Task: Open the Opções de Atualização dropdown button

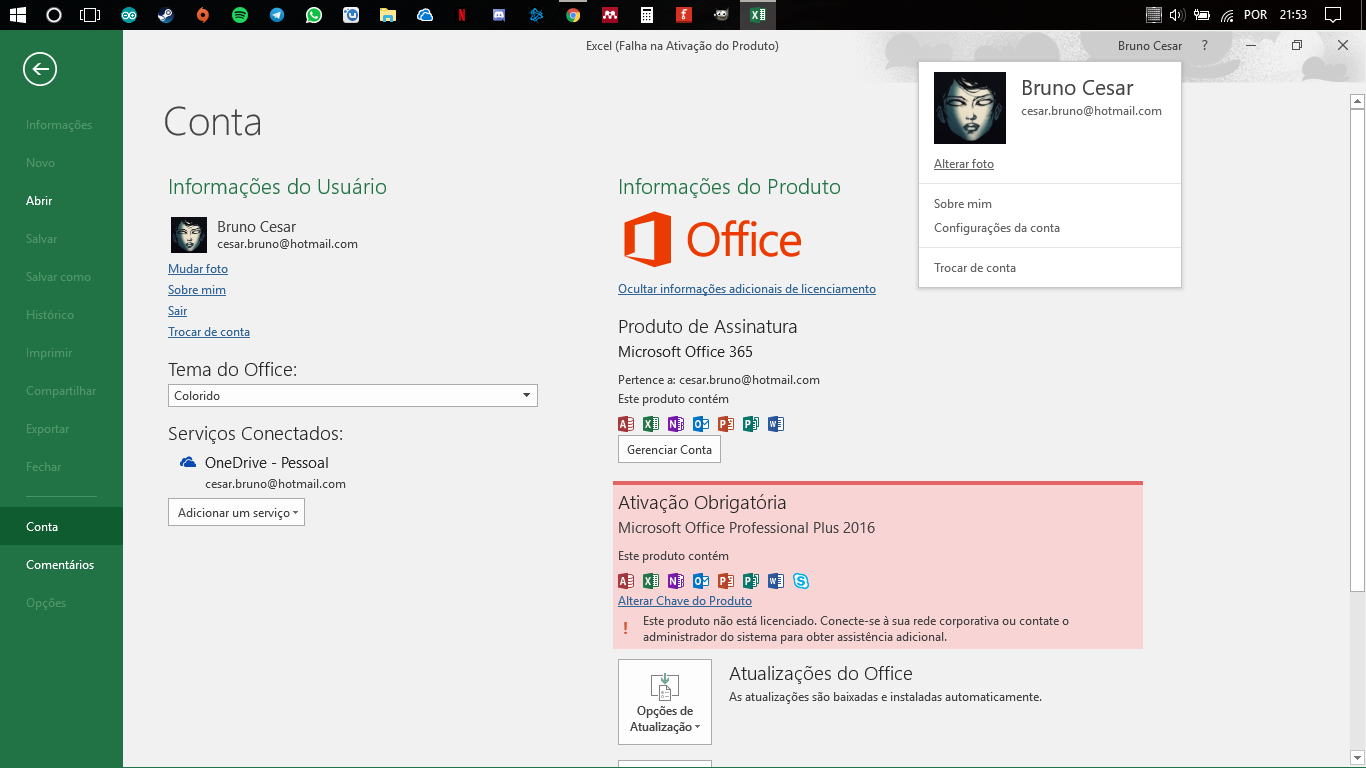Action: pos(665,702)
